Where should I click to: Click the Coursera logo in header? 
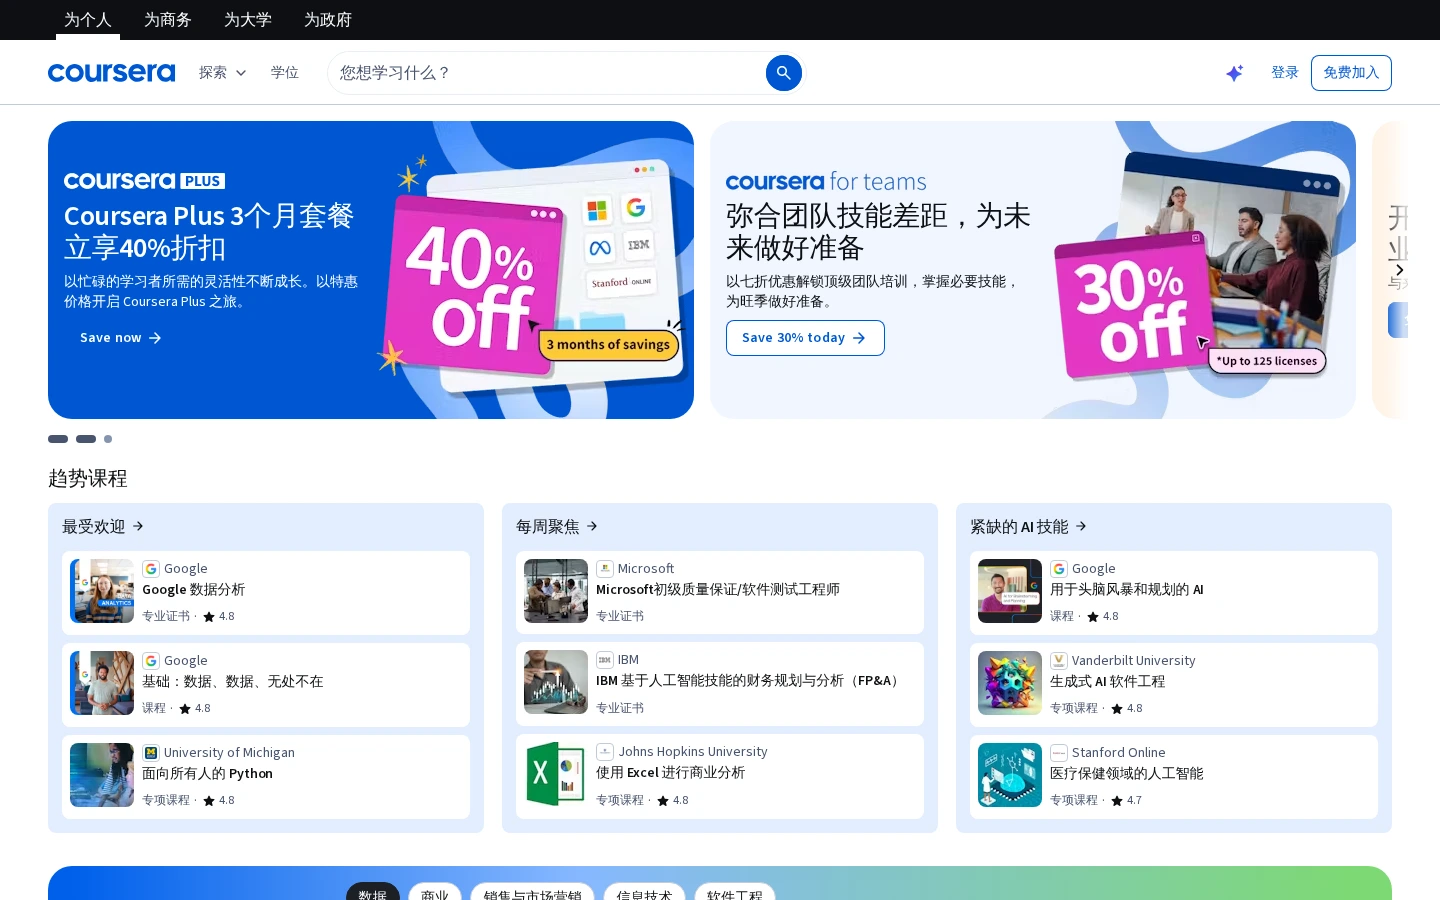point(111,73)
